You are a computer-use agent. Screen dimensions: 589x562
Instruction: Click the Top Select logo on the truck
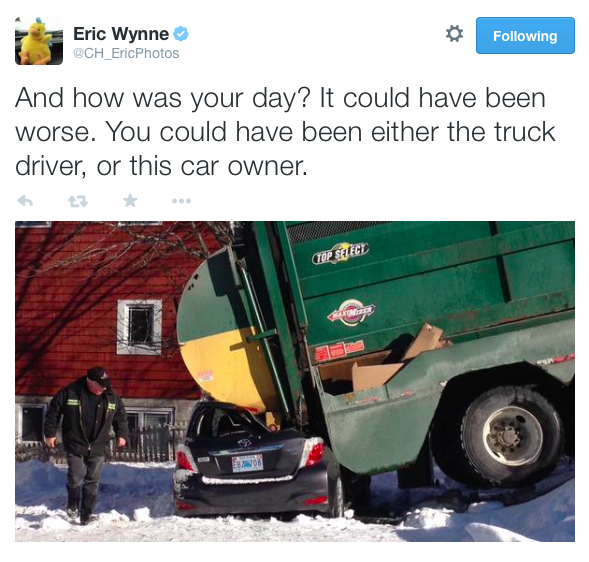(x=340, y=254)
